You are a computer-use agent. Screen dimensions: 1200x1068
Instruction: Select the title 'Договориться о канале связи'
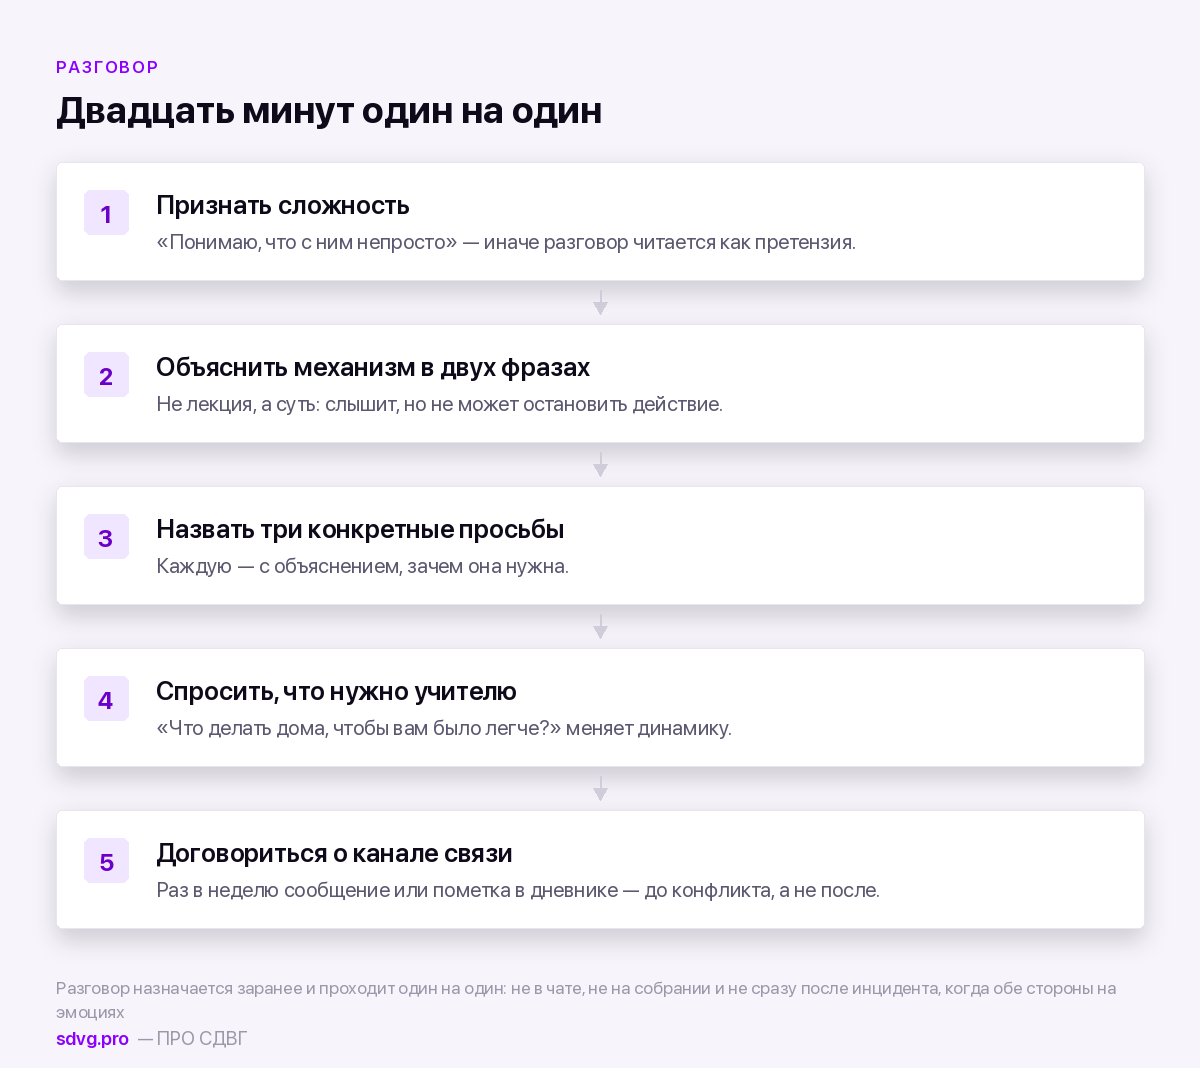(x=334, y=853)
